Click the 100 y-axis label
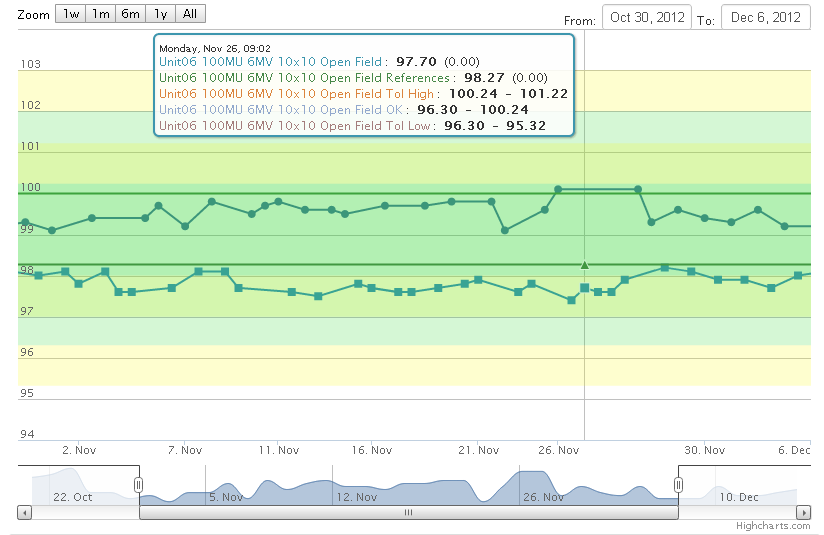This screenshot has width=824, height=535. pyautogui.click(x=30, y=188)
